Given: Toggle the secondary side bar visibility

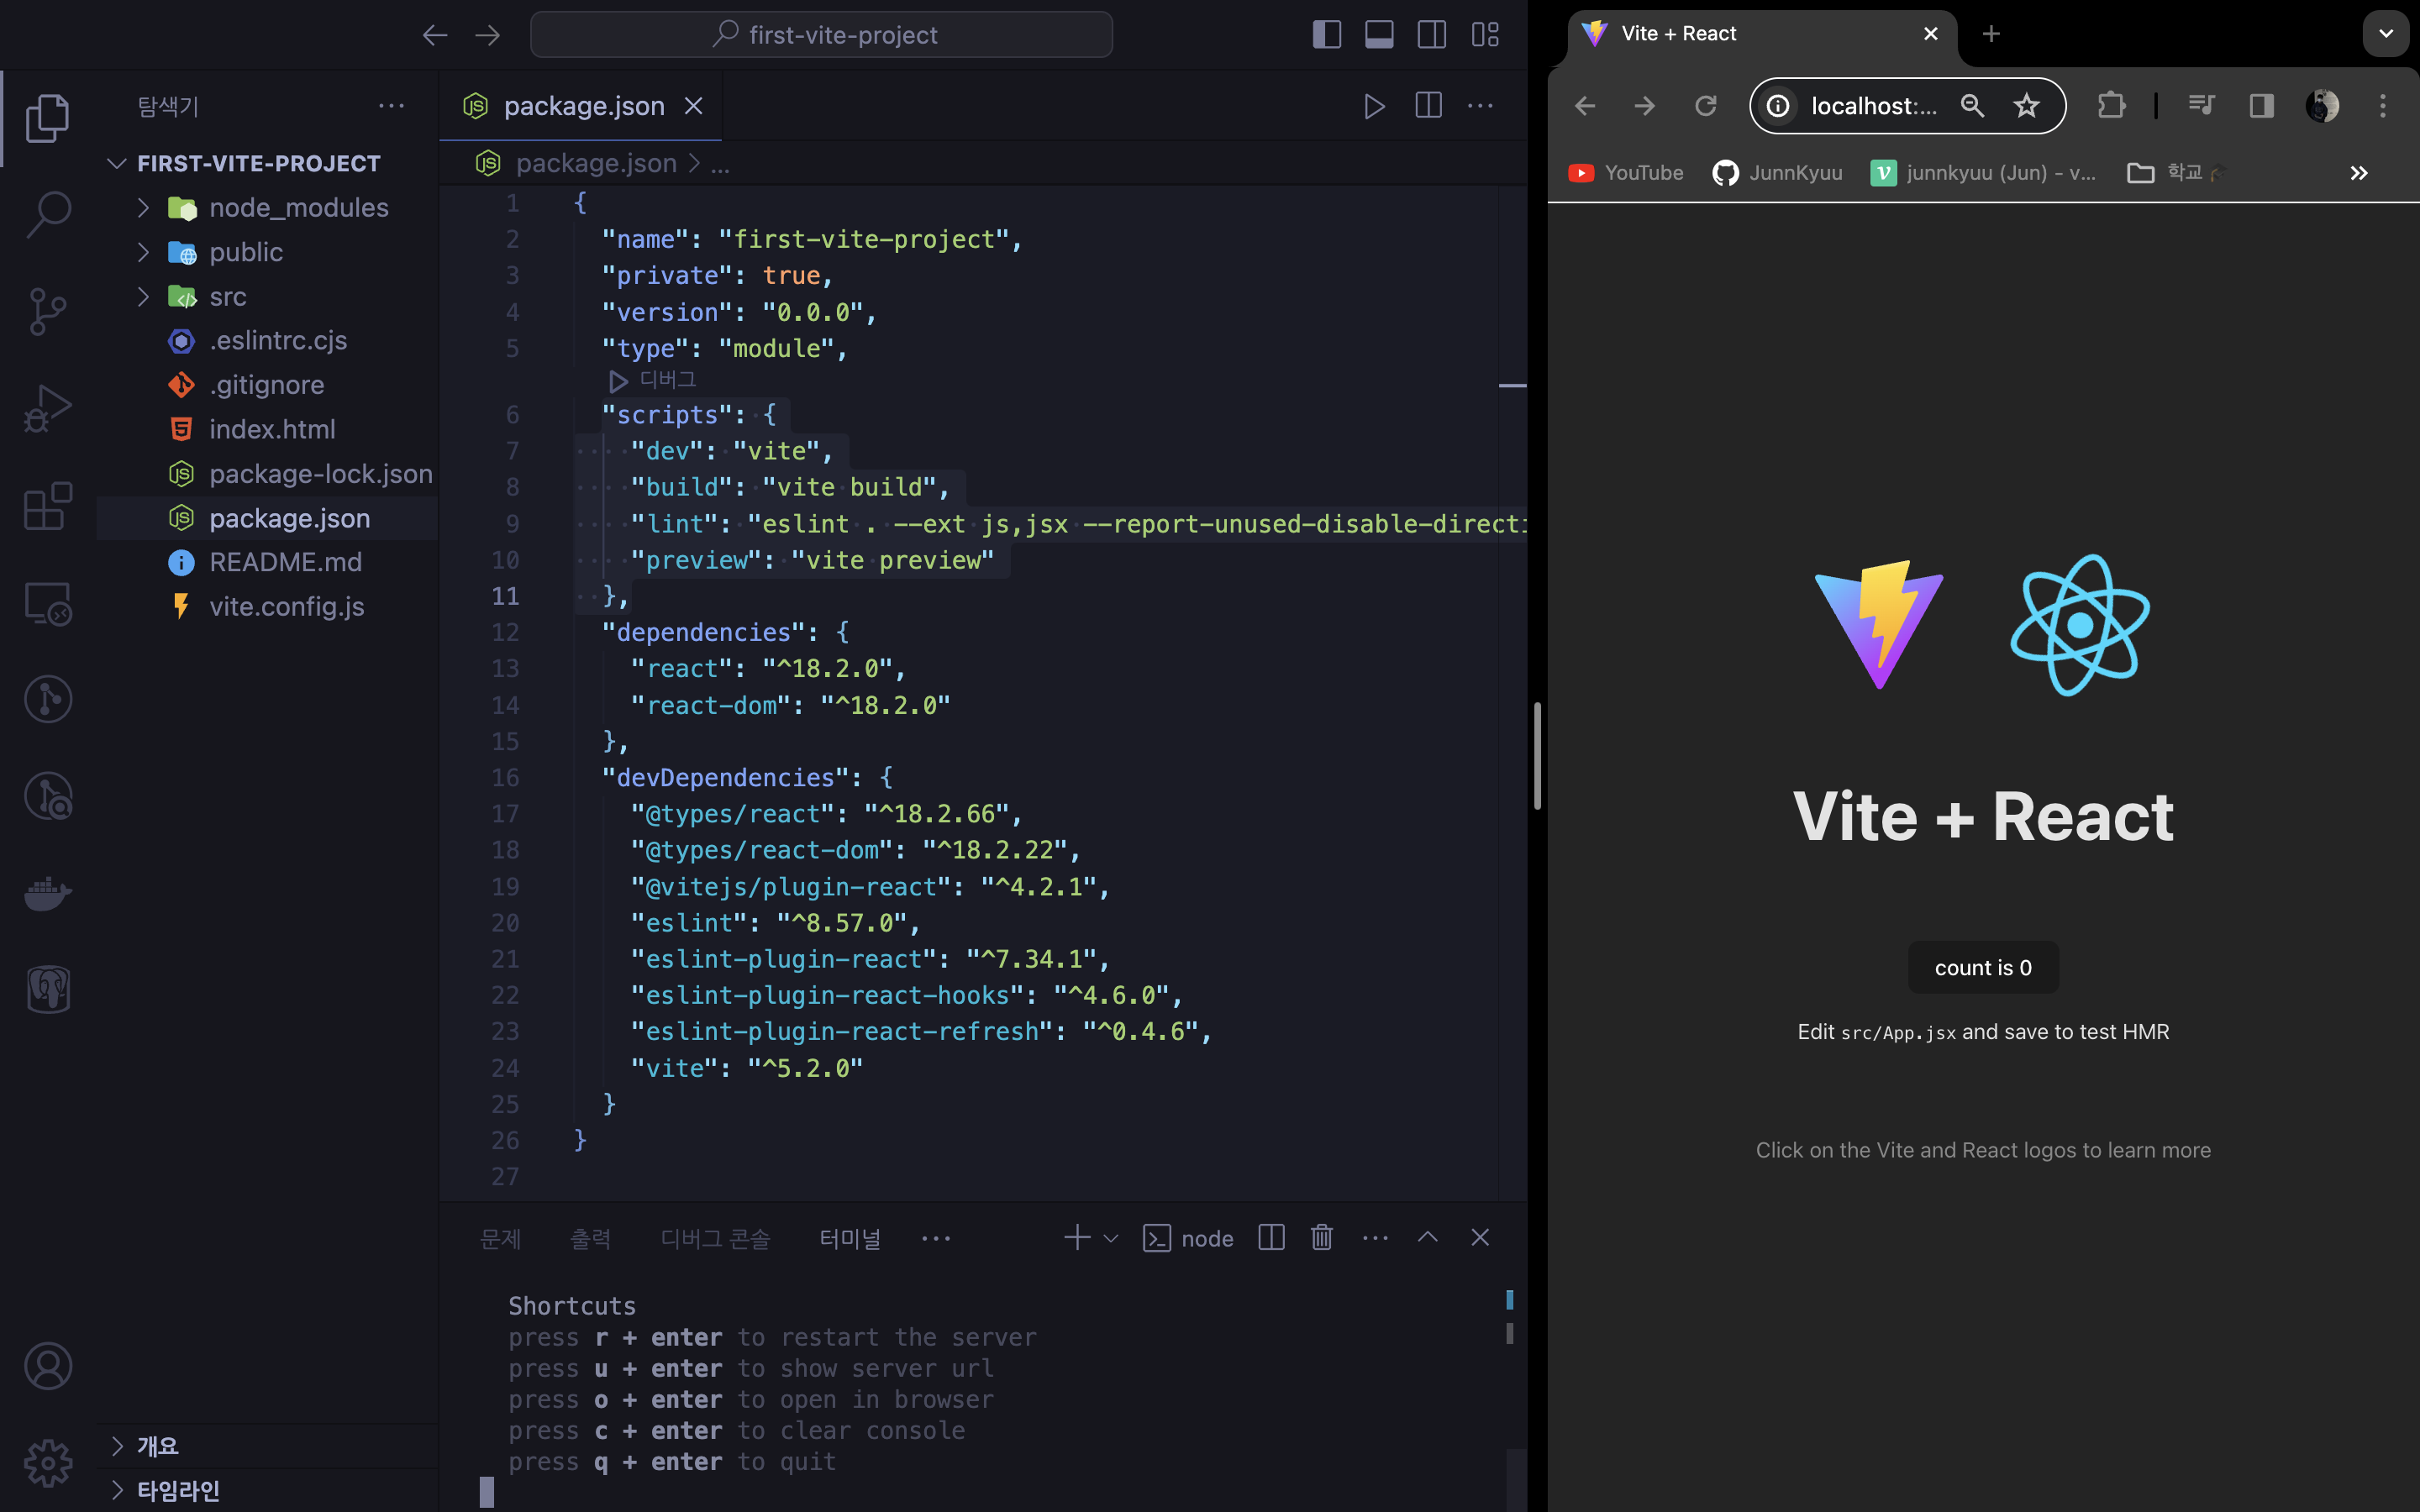Looking at the screenshot, I should click(x=1431, y=35).
